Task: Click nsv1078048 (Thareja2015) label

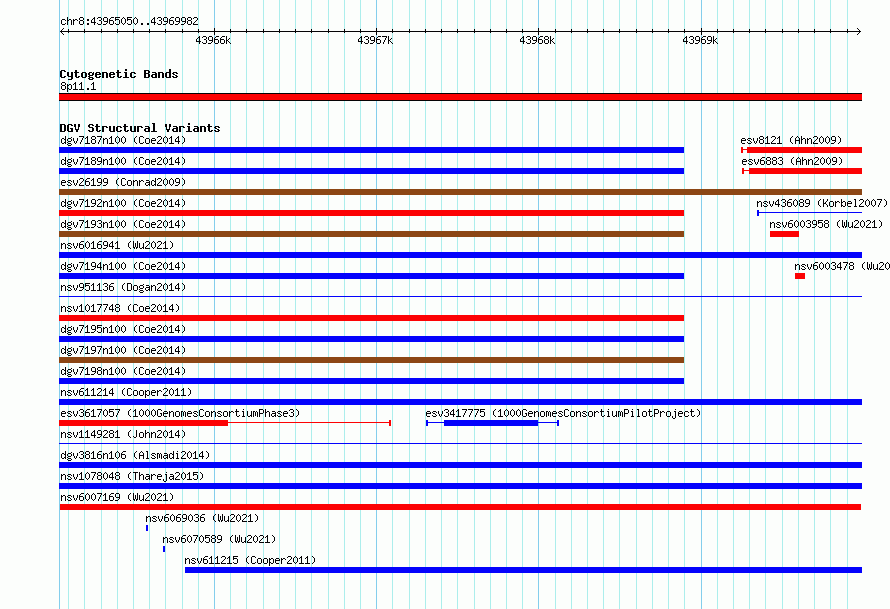Action: [132, 476]
